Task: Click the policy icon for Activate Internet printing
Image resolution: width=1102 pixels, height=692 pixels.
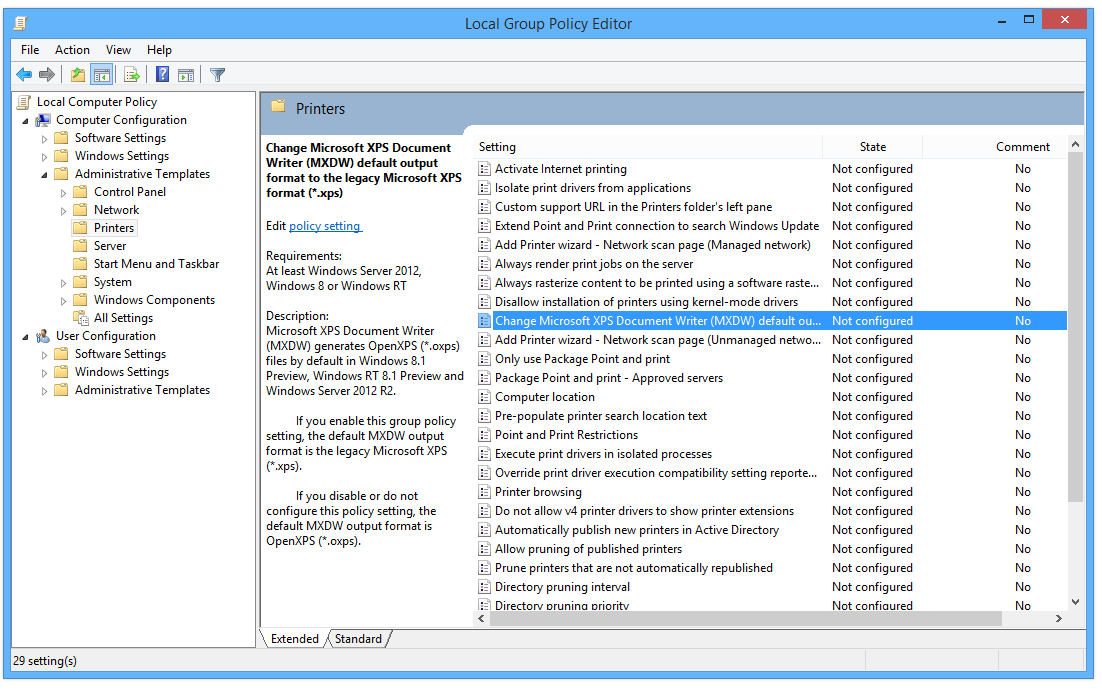Action: (x=484, y=169)
